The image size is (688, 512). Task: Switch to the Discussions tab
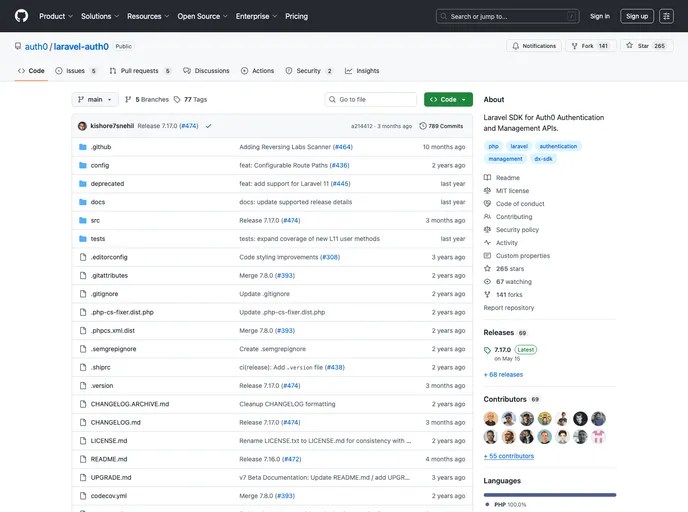[x=206, y=71]
